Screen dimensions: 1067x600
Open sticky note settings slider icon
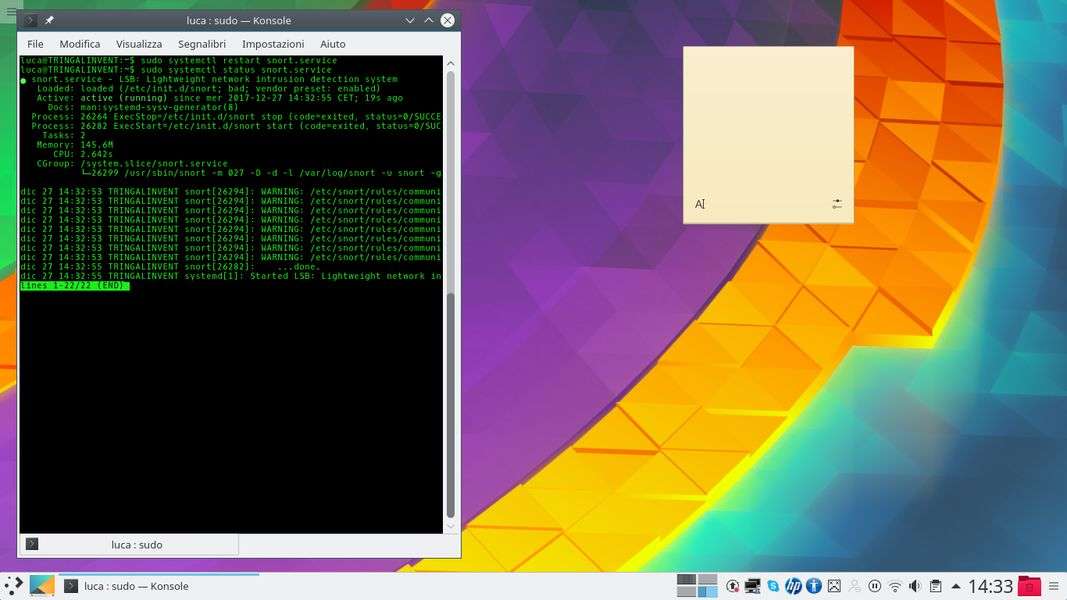837,204
